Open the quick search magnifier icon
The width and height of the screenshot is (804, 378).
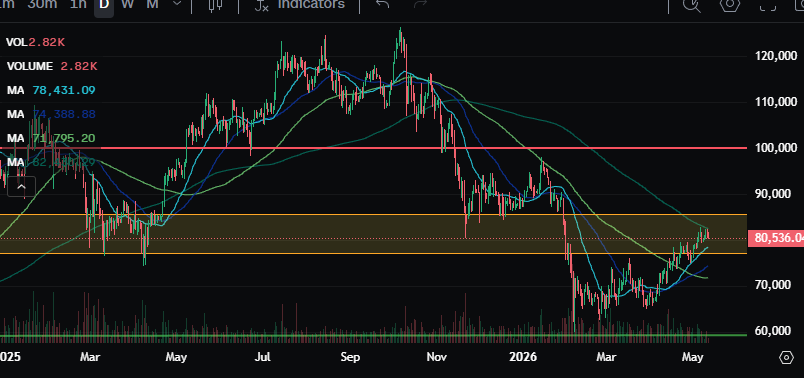[x=692, y=5]
